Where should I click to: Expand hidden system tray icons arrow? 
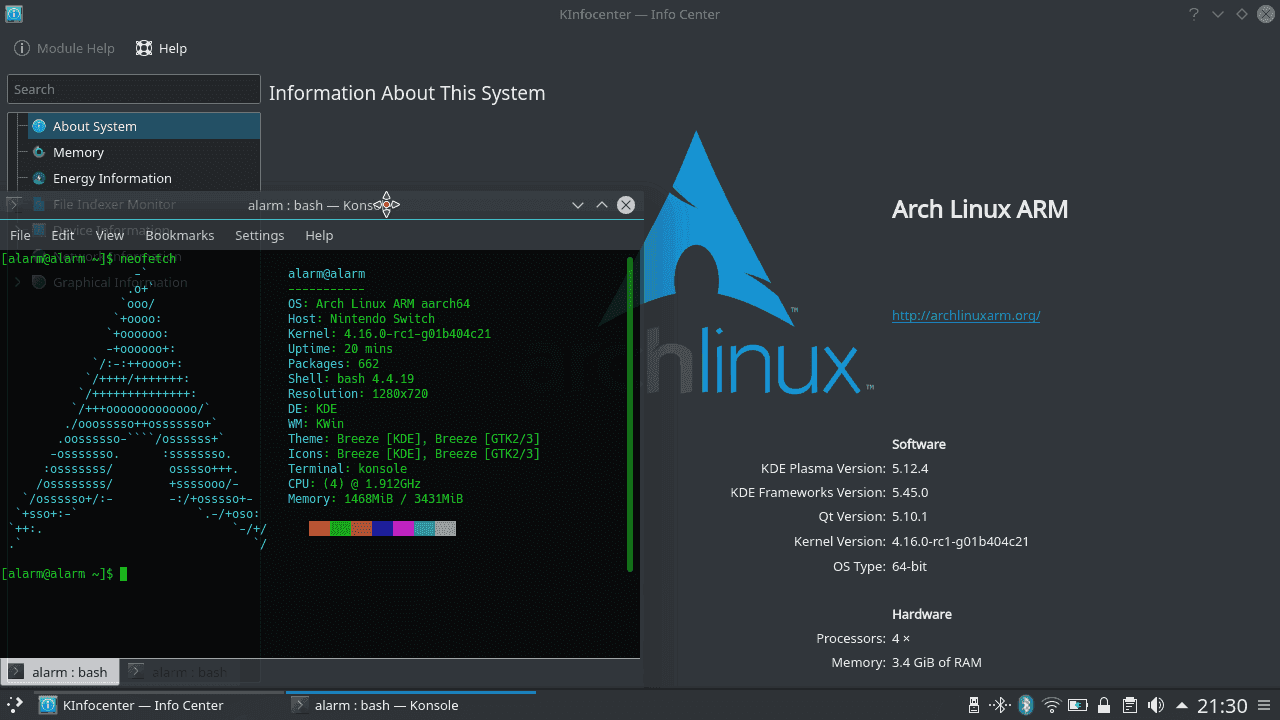1181,705
